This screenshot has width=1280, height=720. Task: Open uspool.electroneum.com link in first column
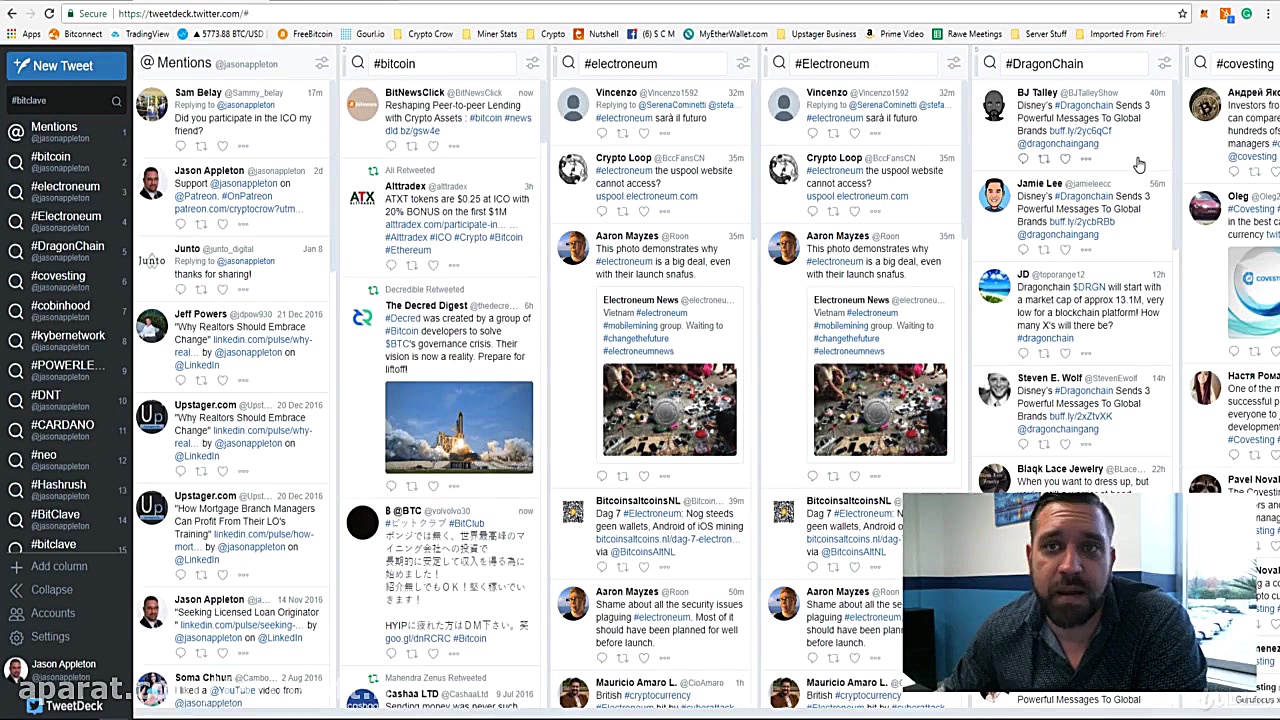(647, 196)
